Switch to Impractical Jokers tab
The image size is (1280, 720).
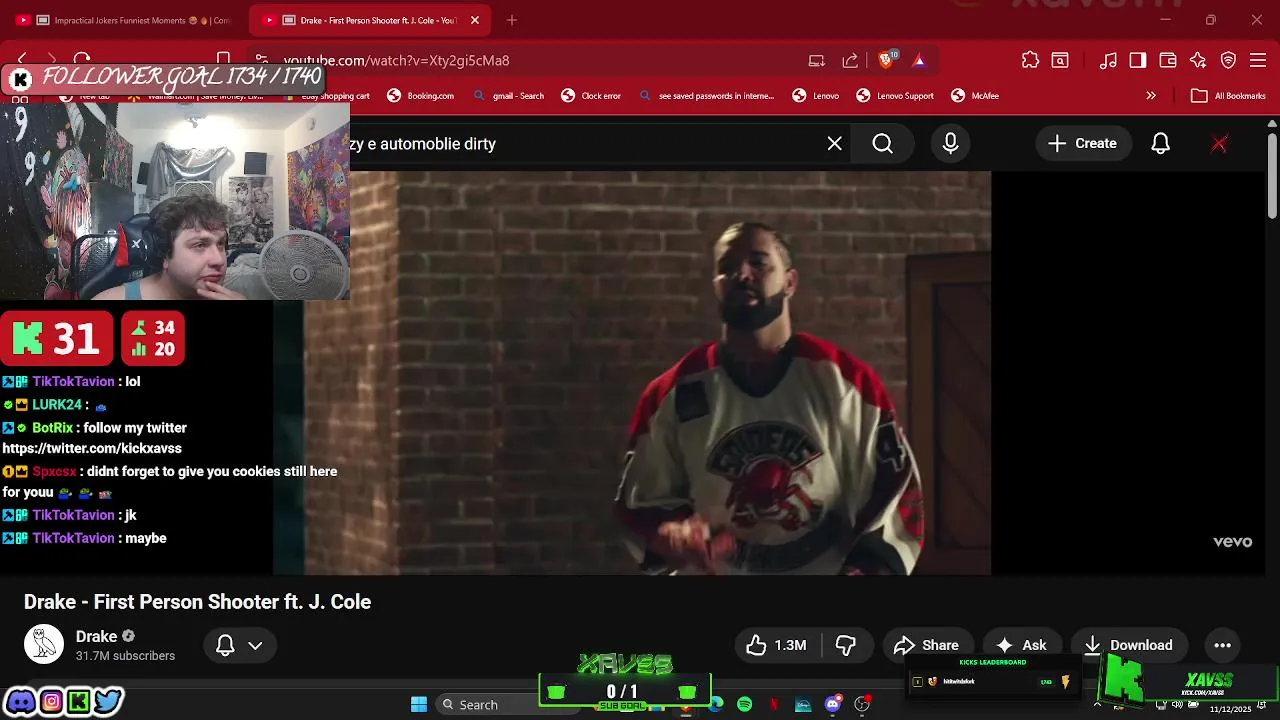132,20
